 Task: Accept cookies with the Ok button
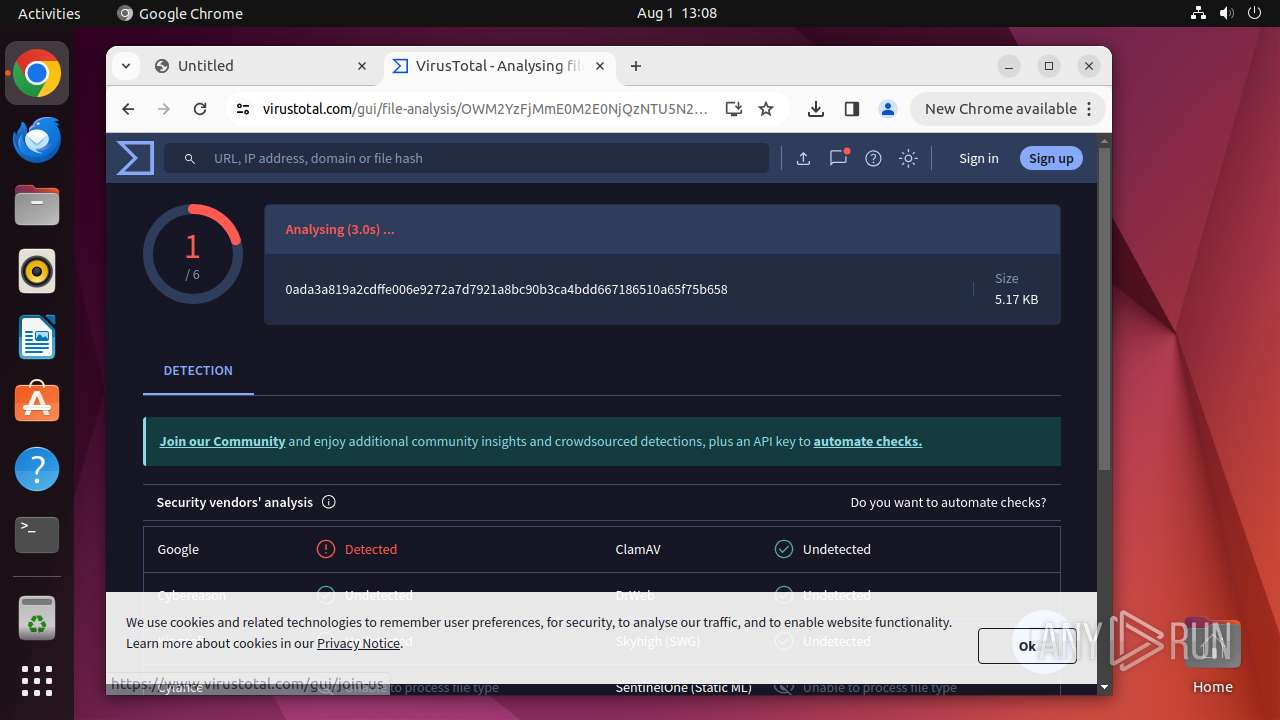[1027, 646]
